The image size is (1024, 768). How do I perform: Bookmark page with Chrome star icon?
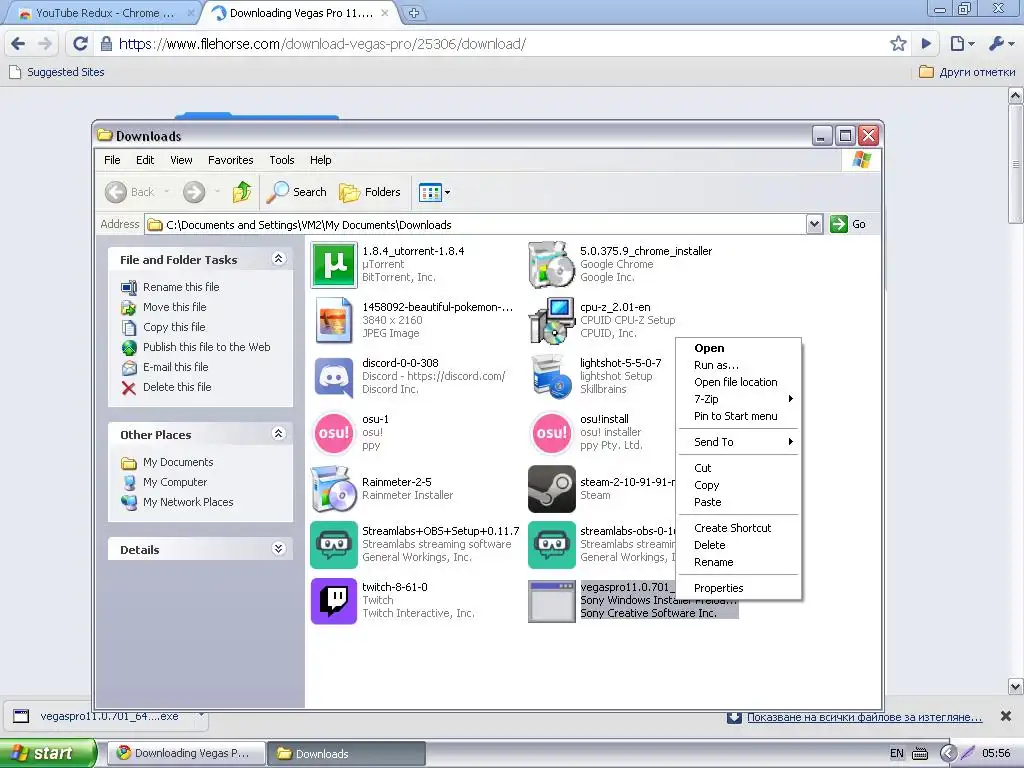click(x=898, y=44)
